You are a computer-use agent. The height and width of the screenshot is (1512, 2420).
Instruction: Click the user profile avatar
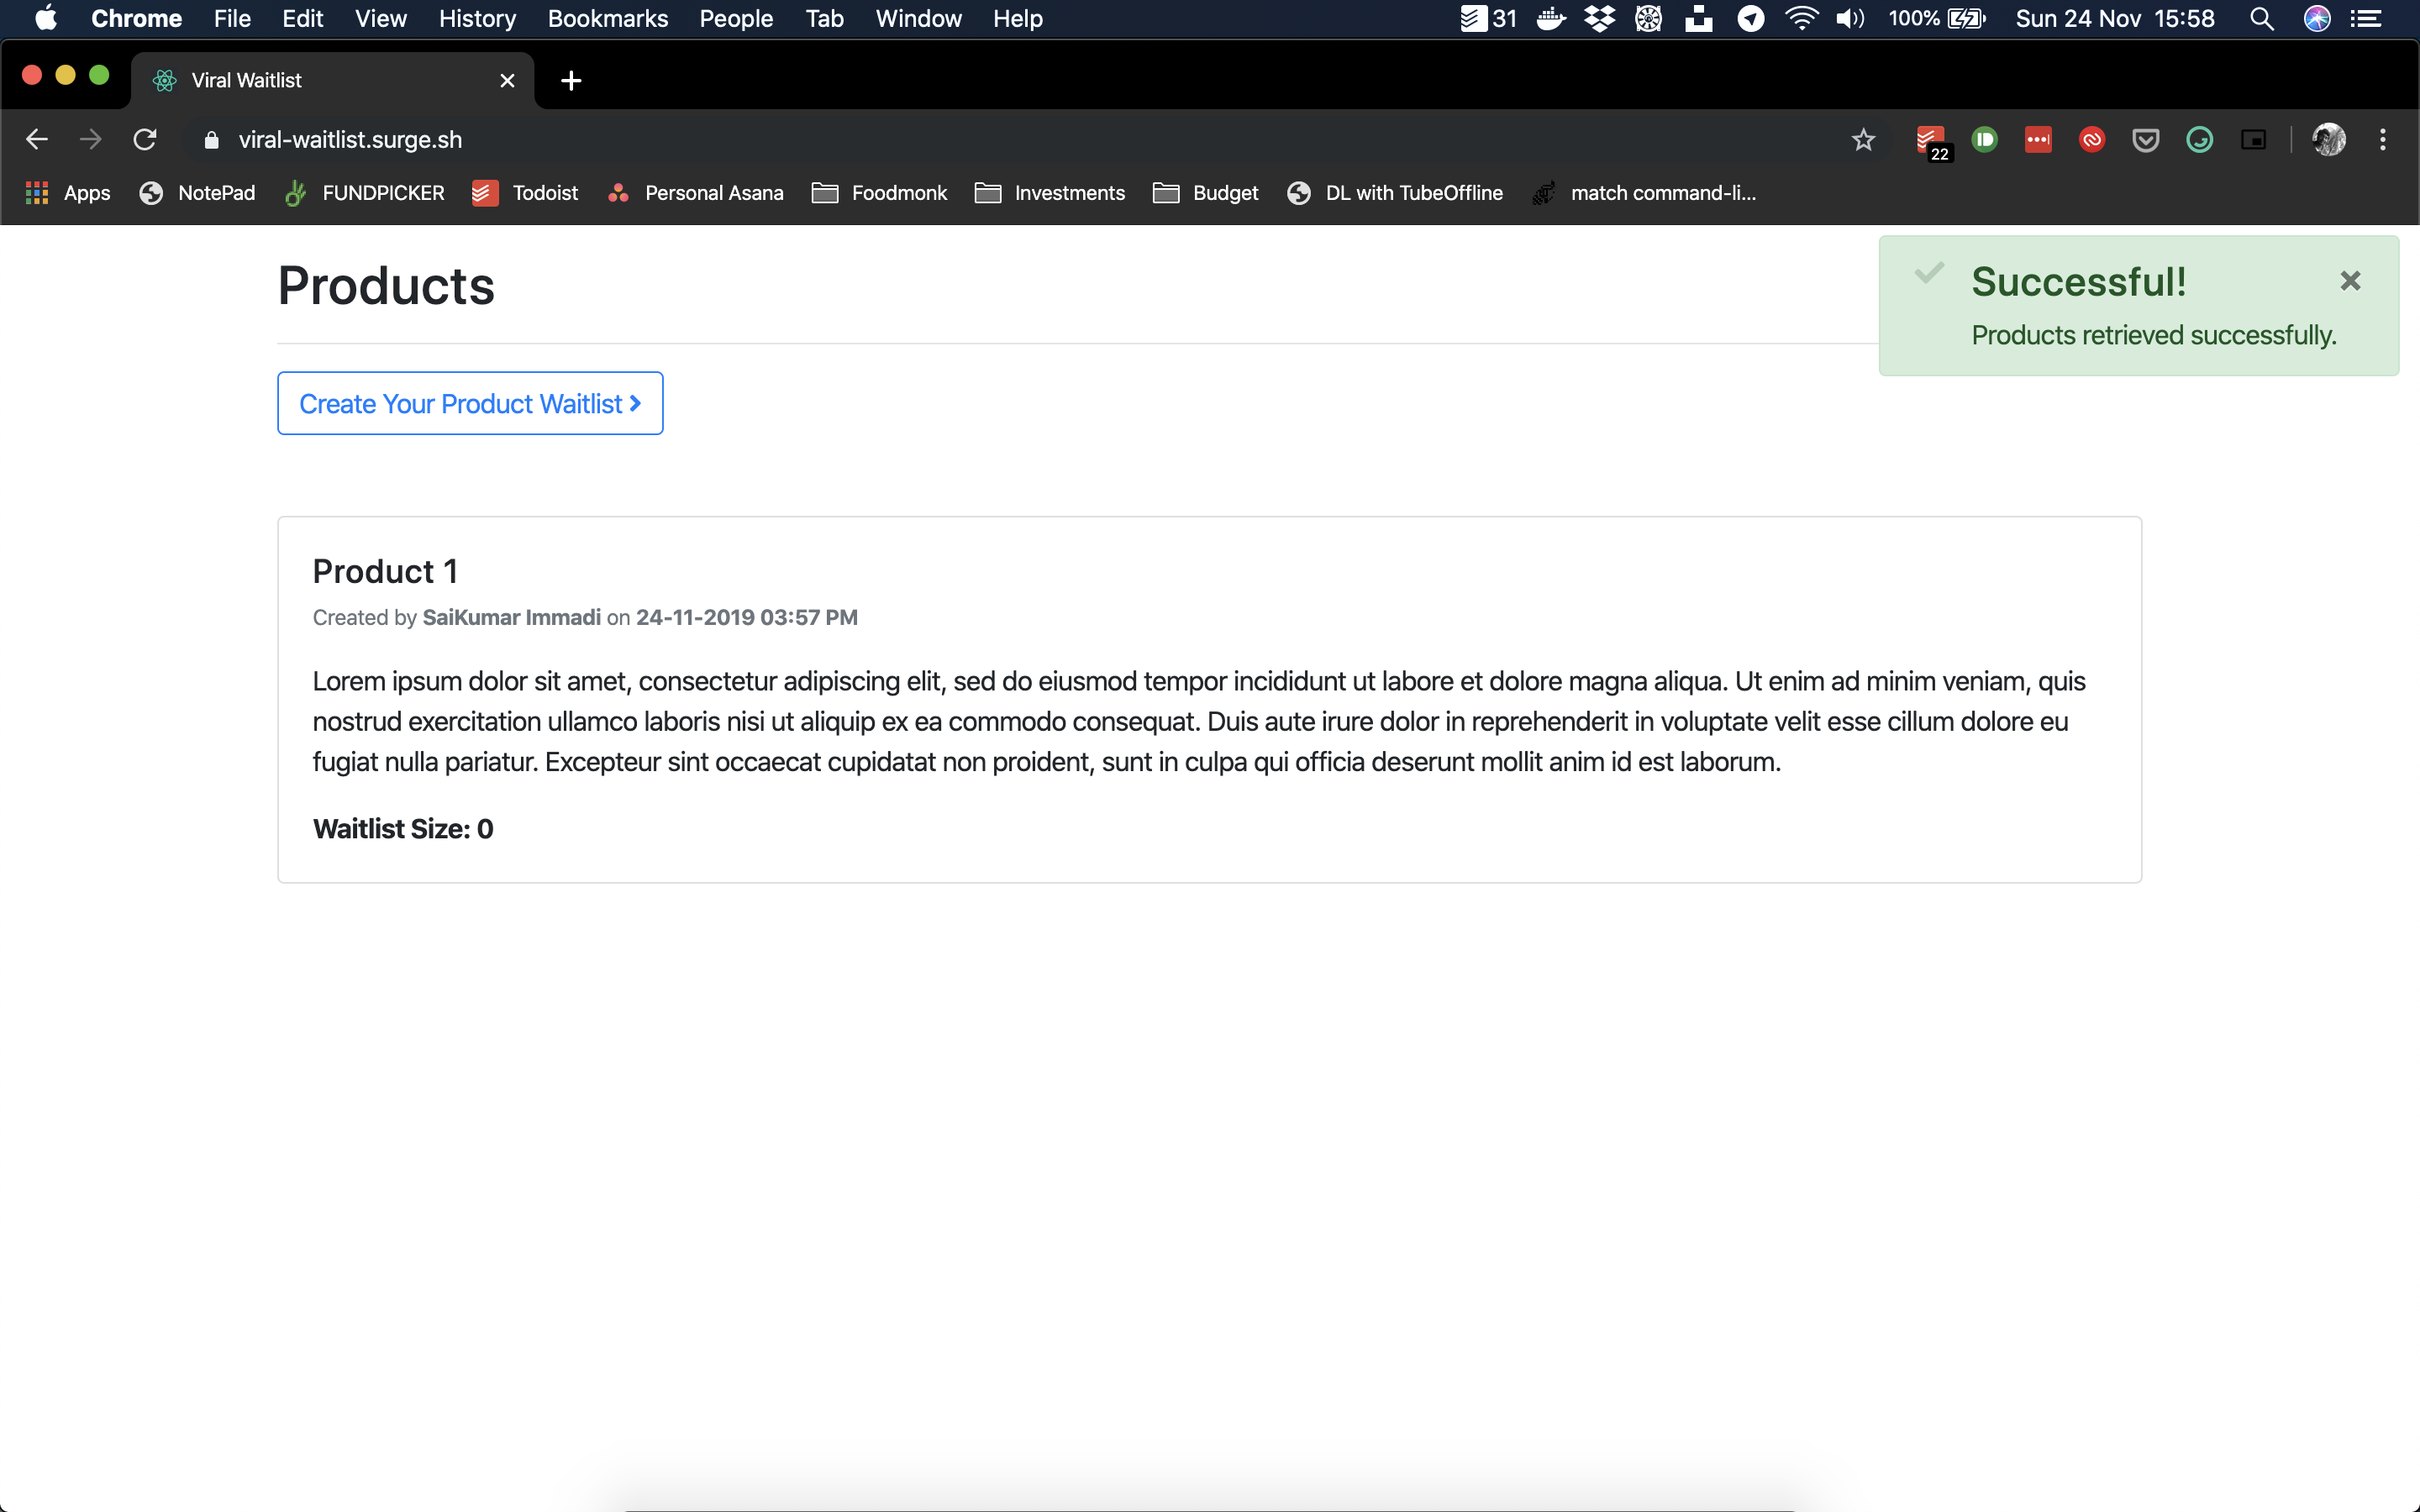pyautogui.click(x=2328, y=140)
